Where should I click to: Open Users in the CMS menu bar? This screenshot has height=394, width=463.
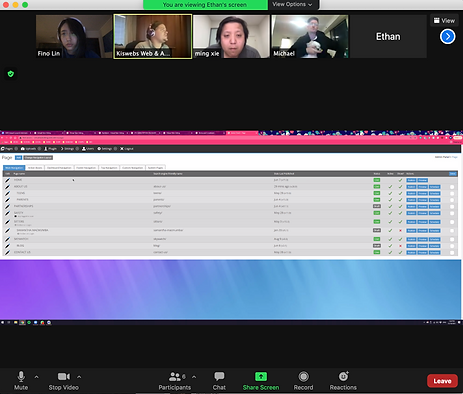(x=88, y=149)
